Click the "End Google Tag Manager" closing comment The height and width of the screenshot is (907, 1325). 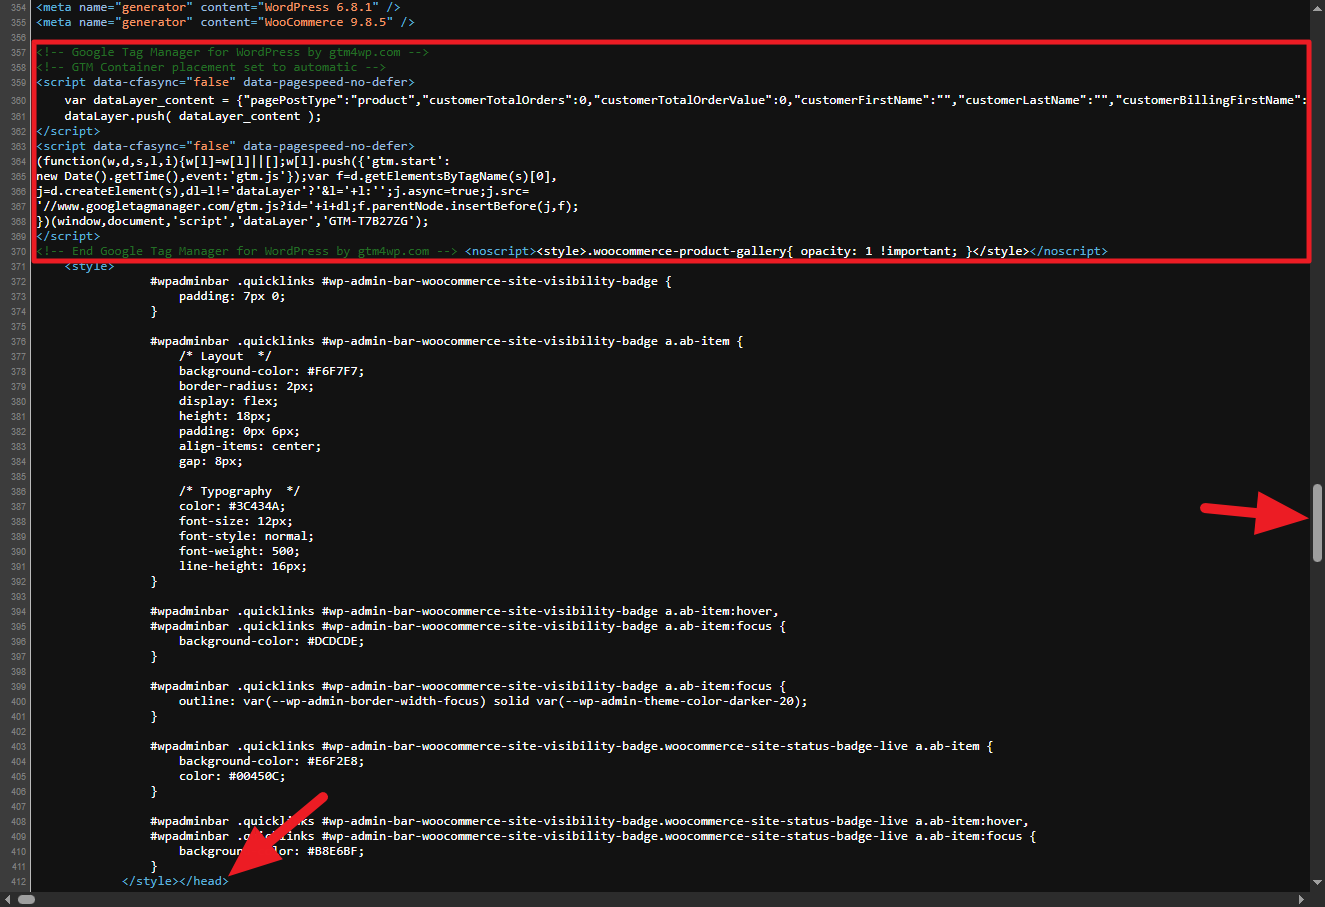(247, 251)
